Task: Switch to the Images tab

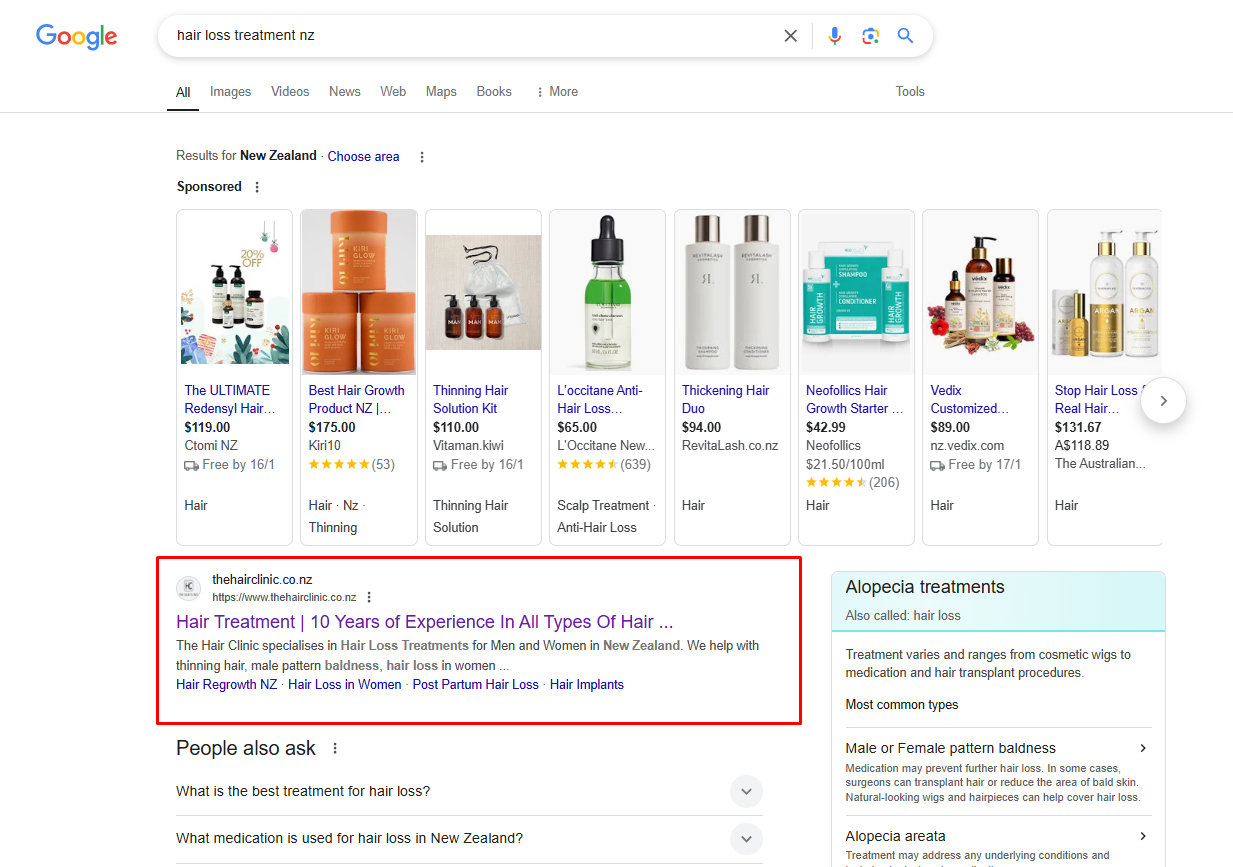Action: click(x=230, y=91)
